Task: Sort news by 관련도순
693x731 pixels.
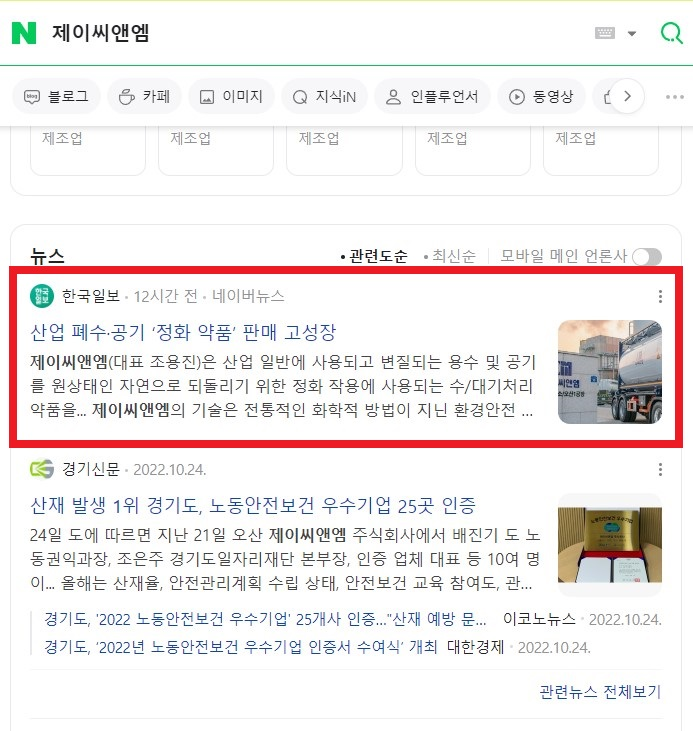Action: (x=374, y=256)
